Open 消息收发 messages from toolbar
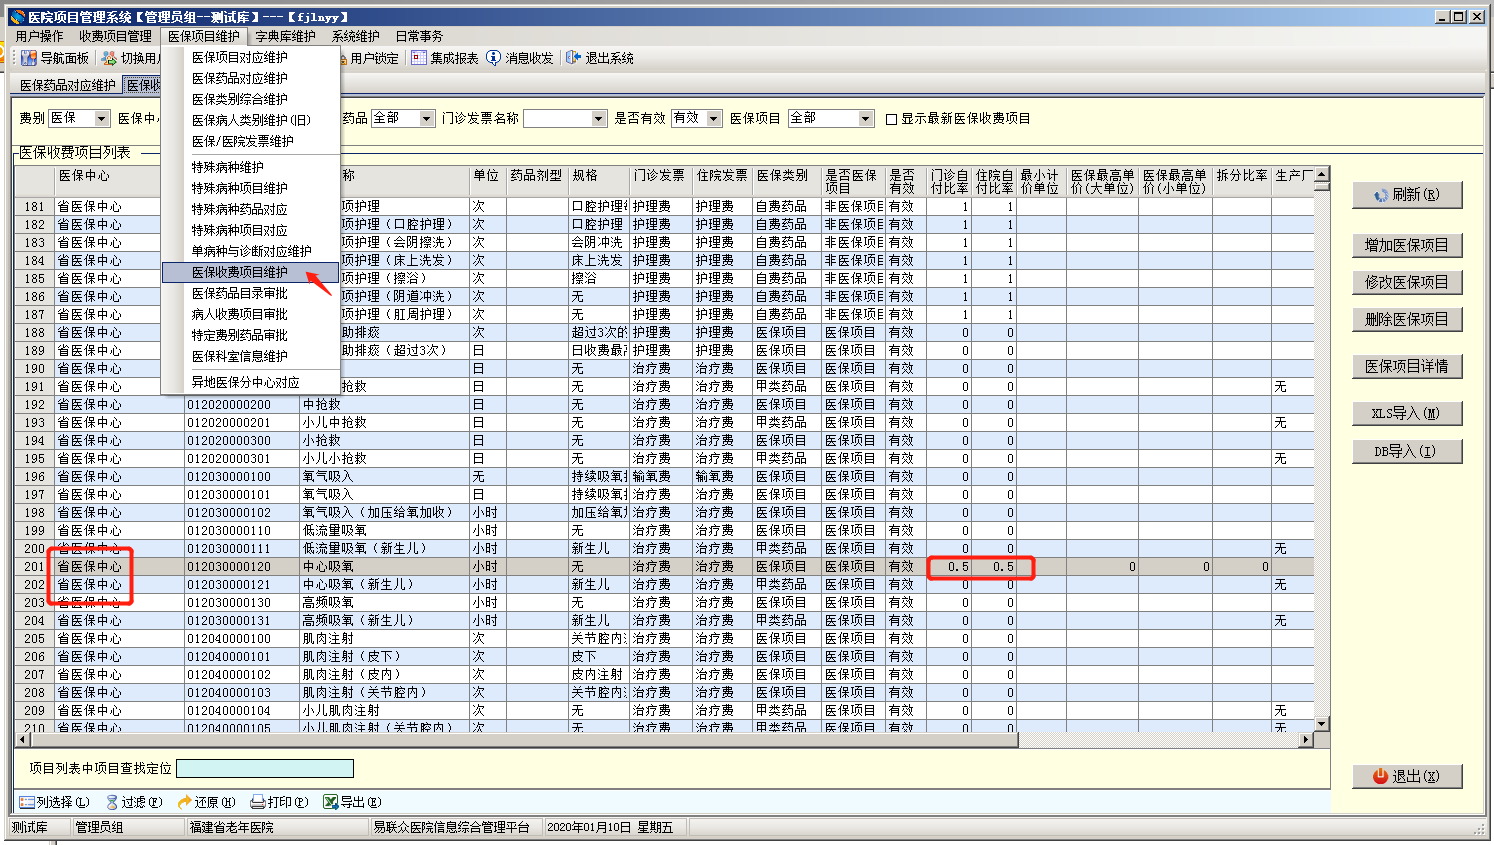 pyautogui.click(x=520, y=58)
